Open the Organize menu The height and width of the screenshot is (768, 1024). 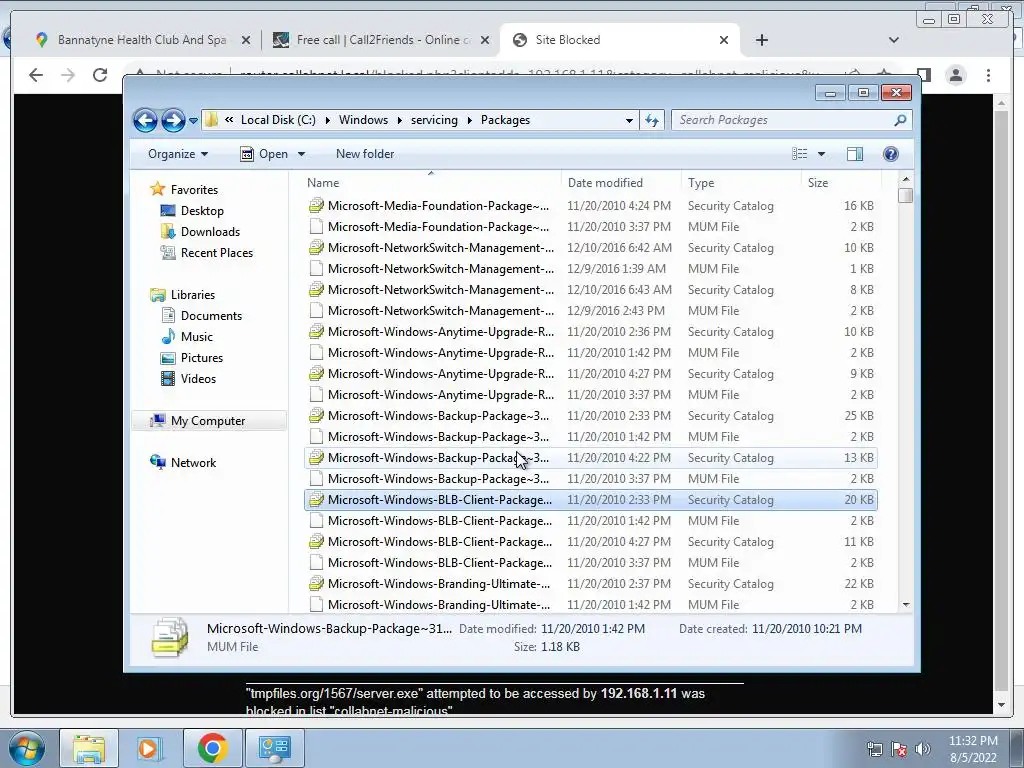pyautogui.click(x=178, y=154)
